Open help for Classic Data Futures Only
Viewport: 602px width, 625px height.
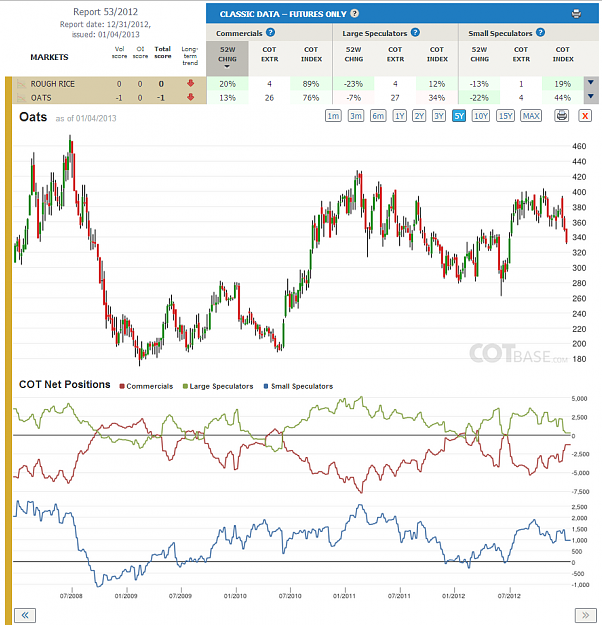point(354,14)
